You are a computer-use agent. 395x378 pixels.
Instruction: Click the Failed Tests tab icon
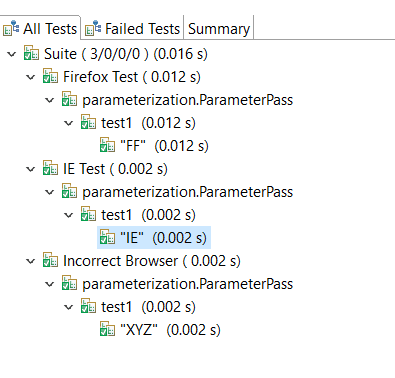pos(93,28)
